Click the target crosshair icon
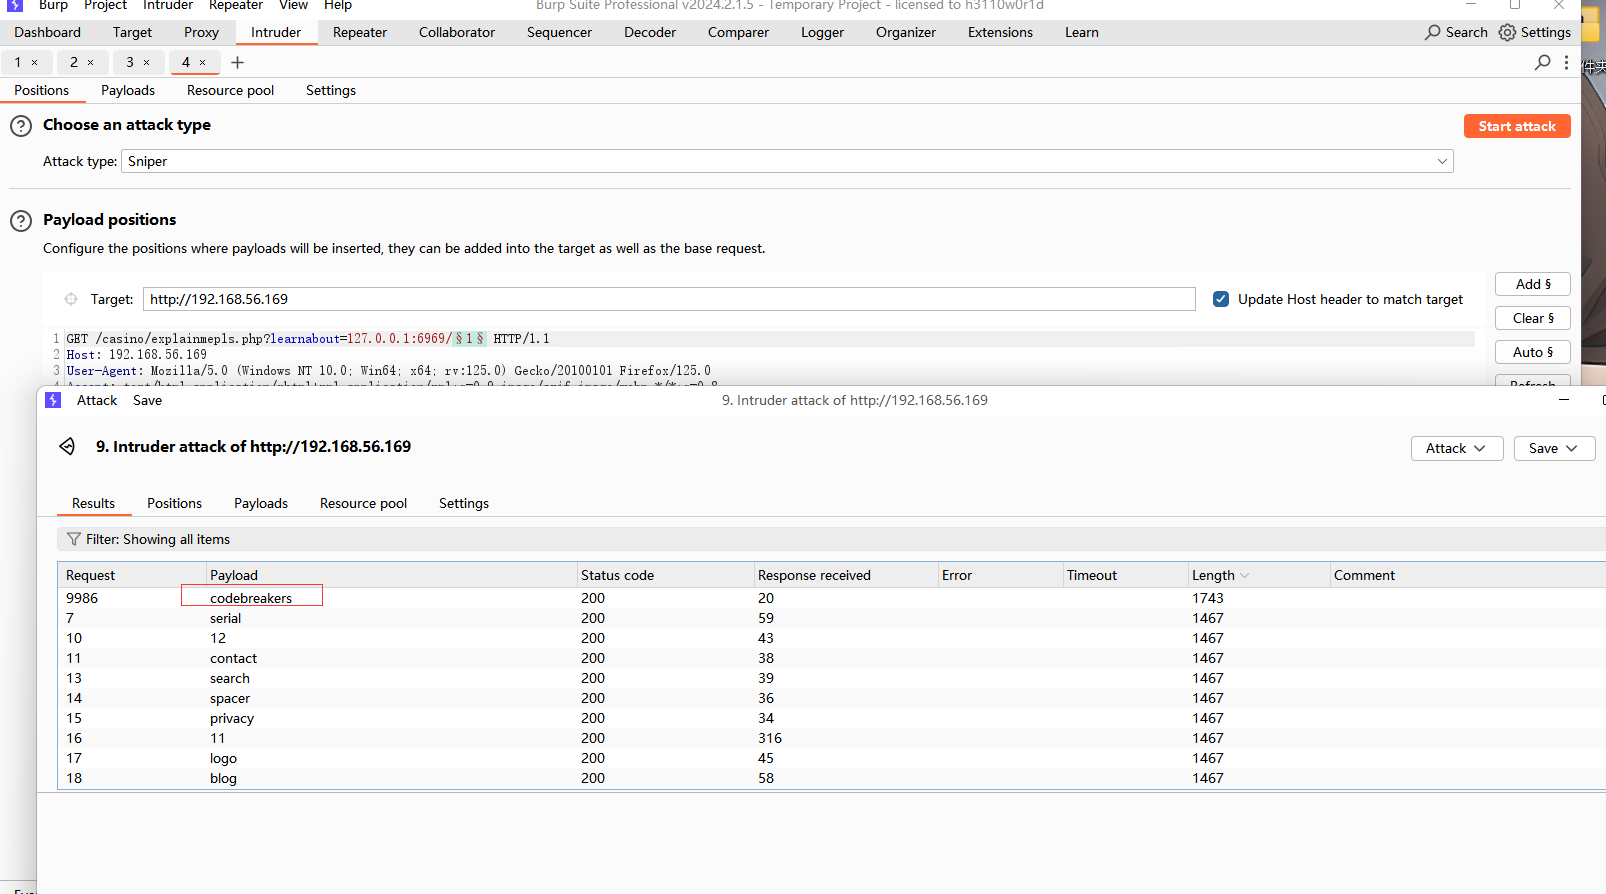The image size is (1606, 894). 71,299
